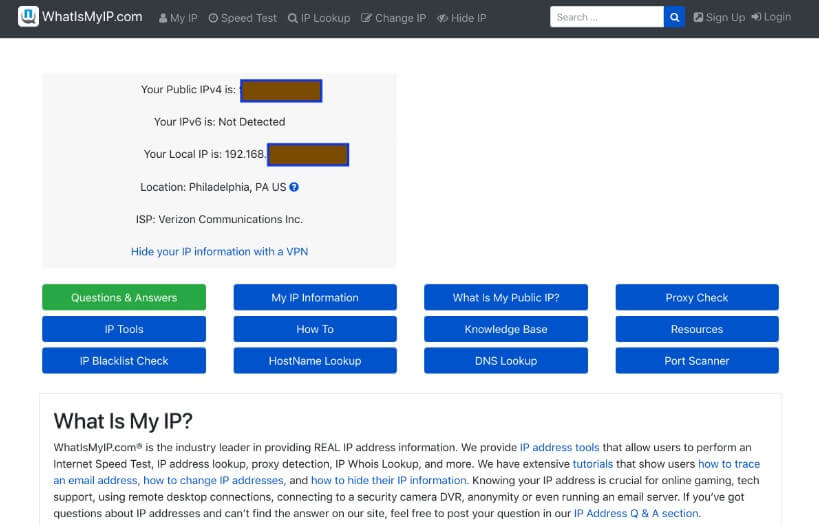
Task: Open IP Blacklist Check
Action: (124, 360)
